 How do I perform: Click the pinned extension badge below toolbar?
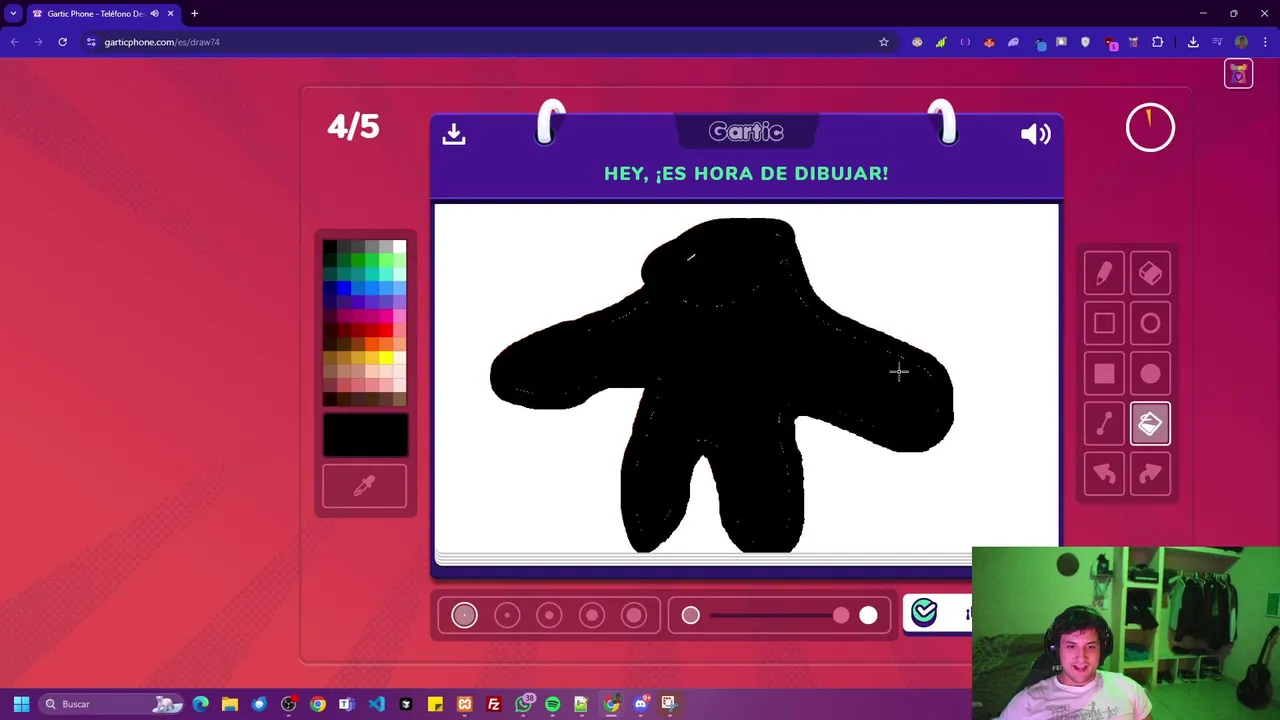pyautogui.click(x=1239, y=74)
